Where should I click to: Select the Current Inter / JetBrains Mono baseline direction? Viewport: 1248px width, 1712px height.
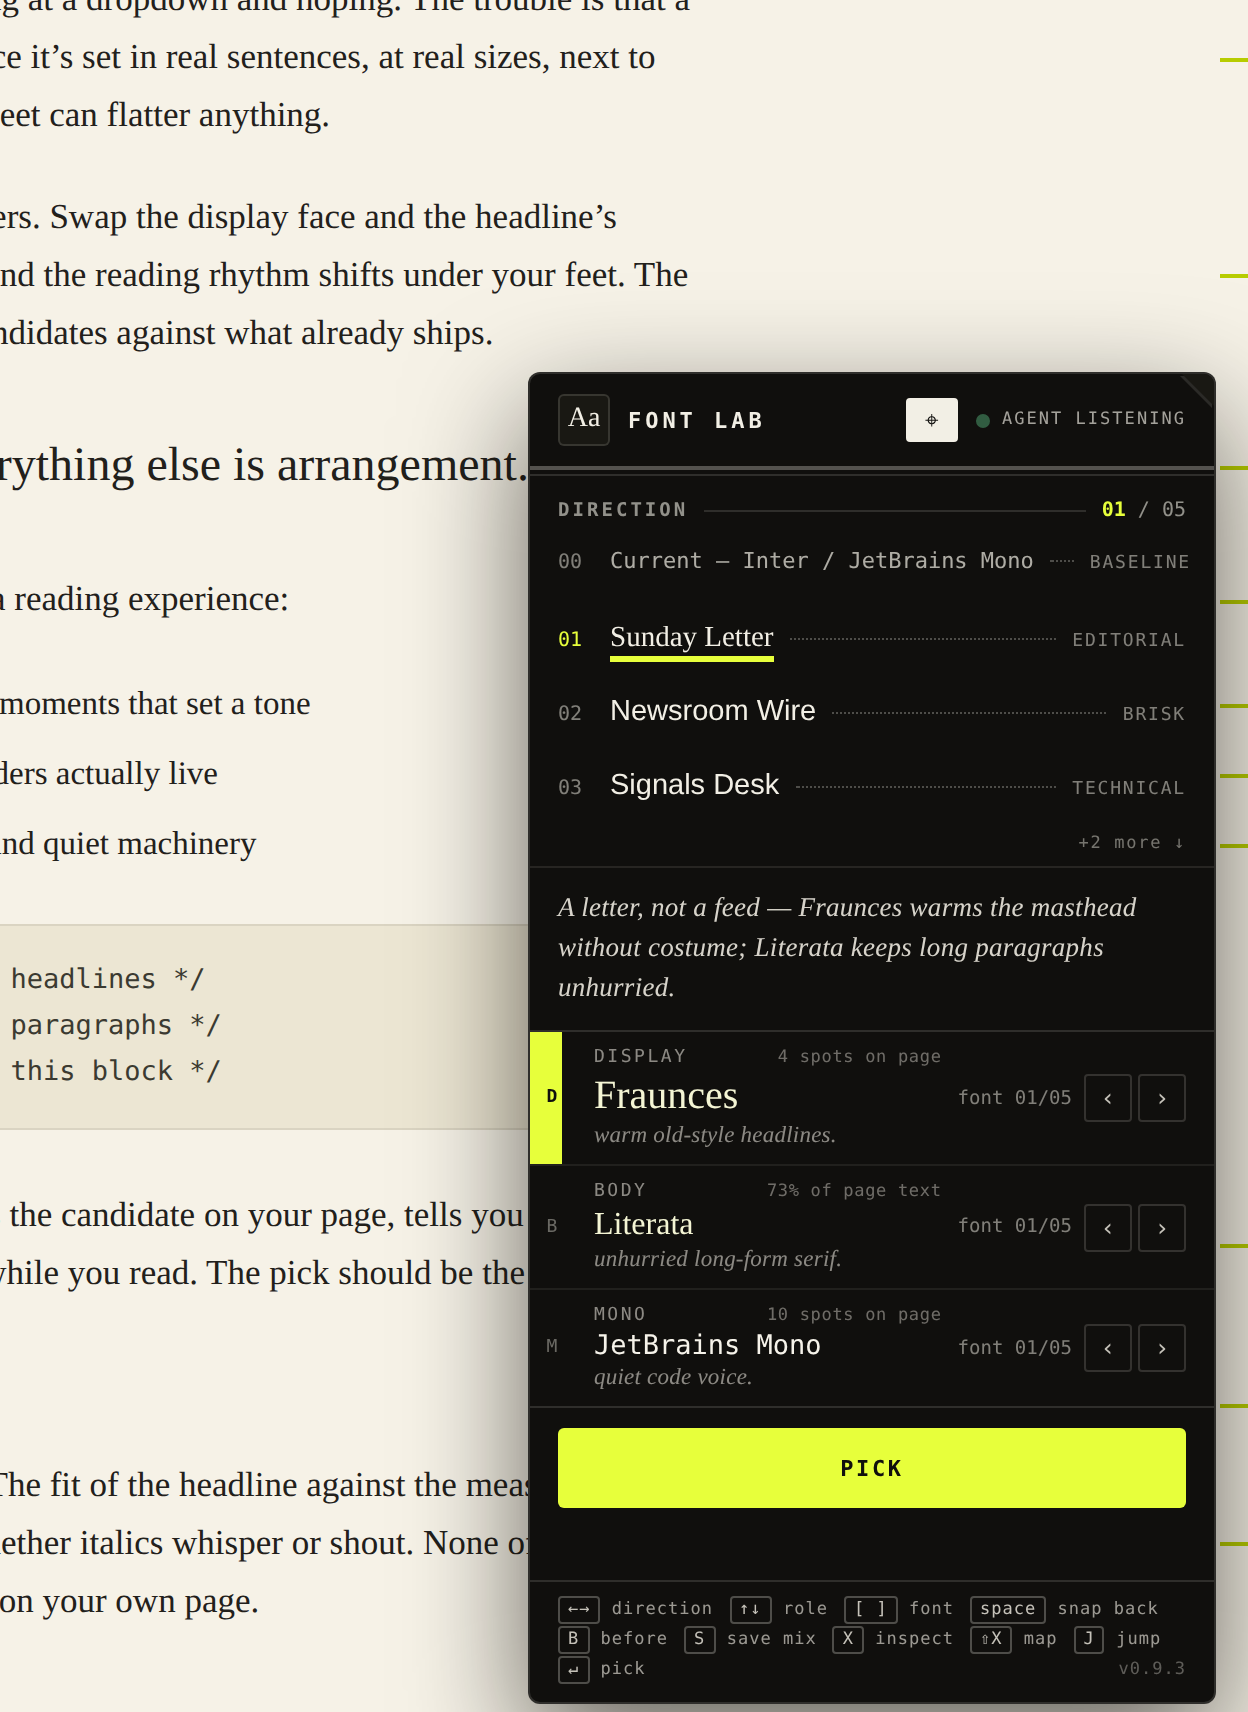pyautogui.click(x=872, y=561)
